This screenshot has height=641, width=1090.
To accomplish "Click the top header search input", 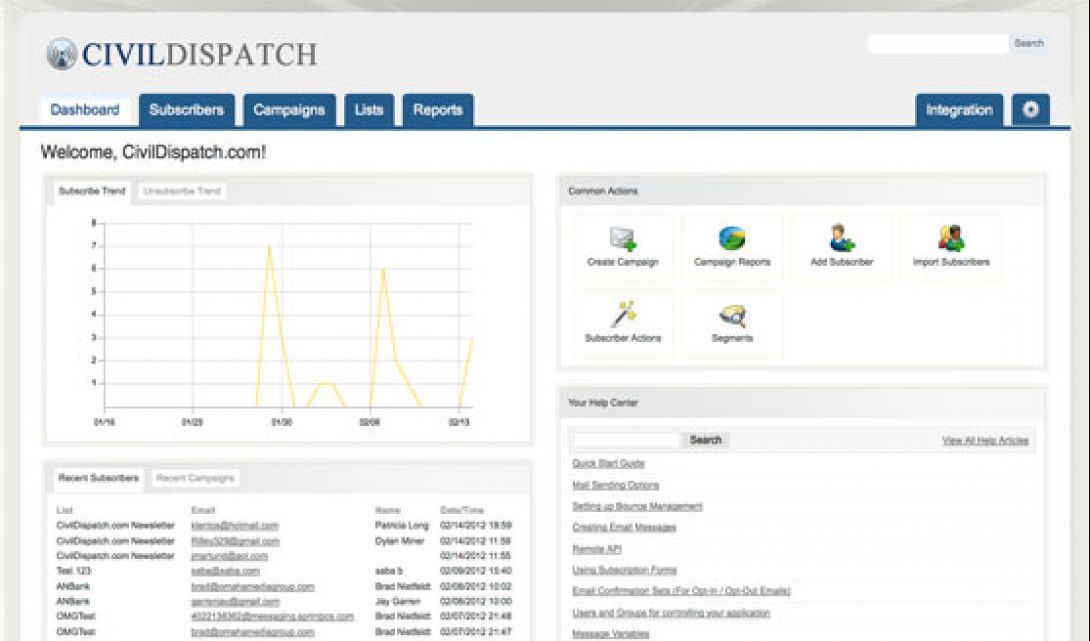I will [938, 43].
